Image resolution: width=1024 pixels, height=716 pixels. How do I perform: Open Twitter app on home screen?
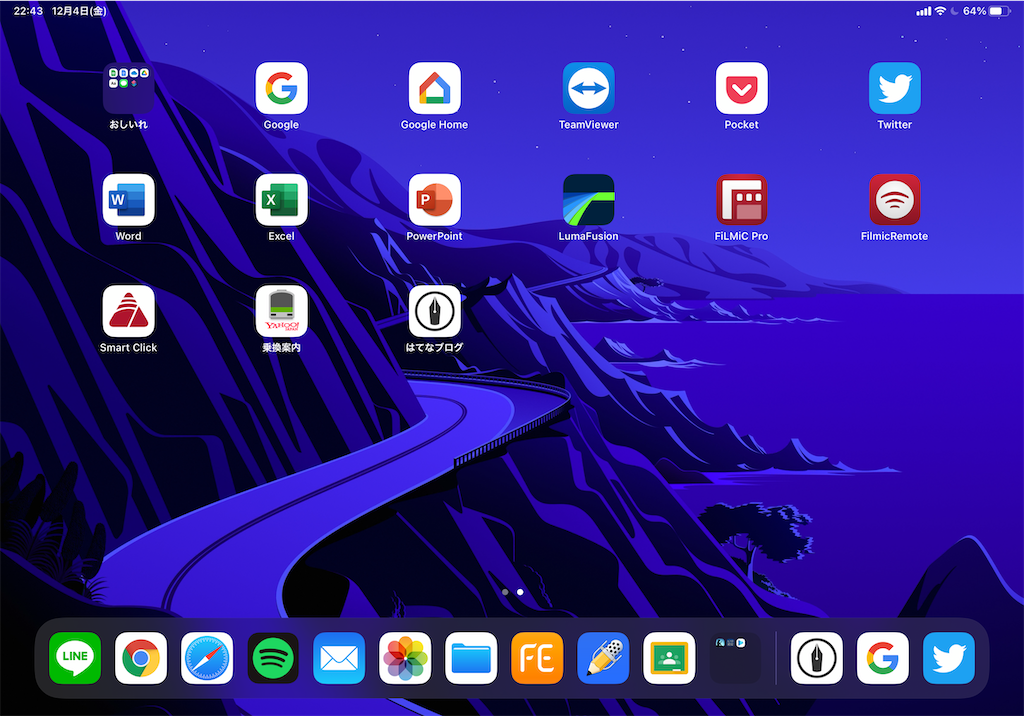point(895,88)
